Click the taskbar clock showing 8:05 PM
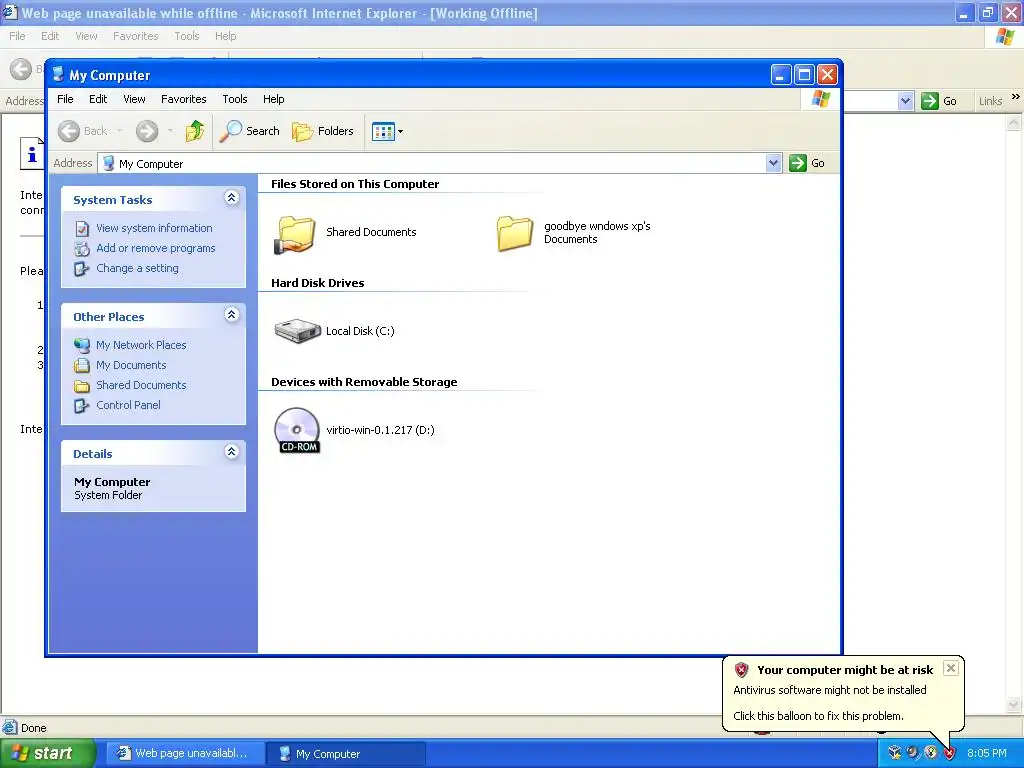 tap(986, 754)
